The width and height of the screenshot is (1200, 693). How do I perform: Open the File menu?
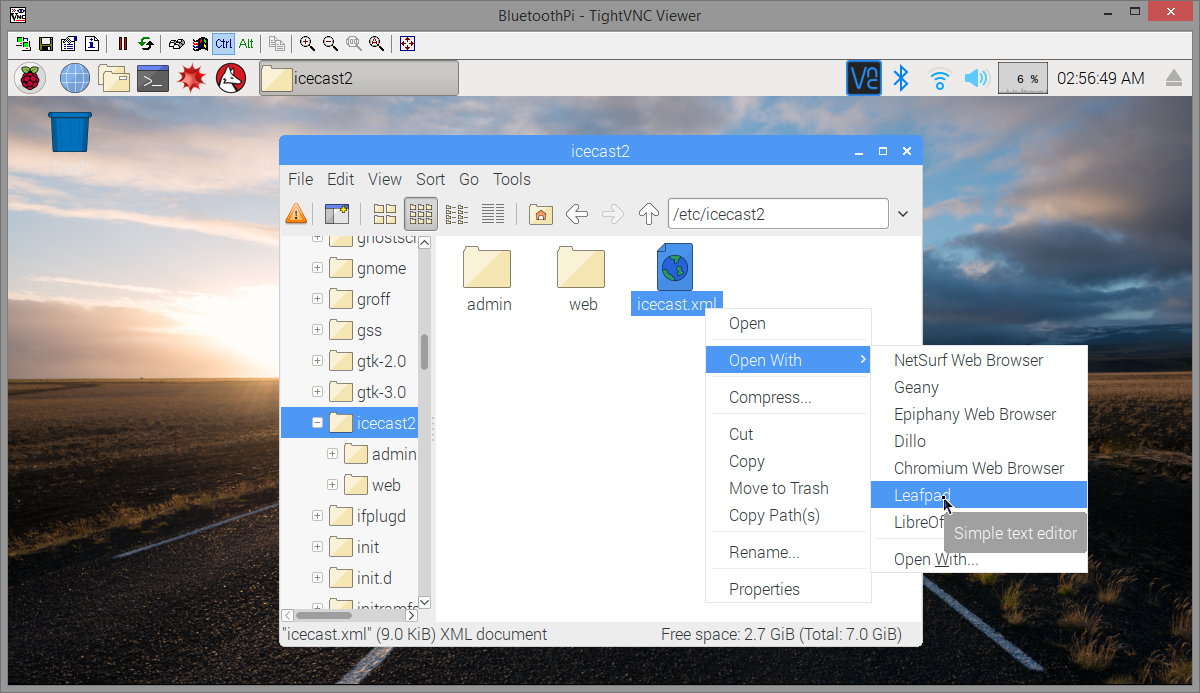click(x=301, y=179)
